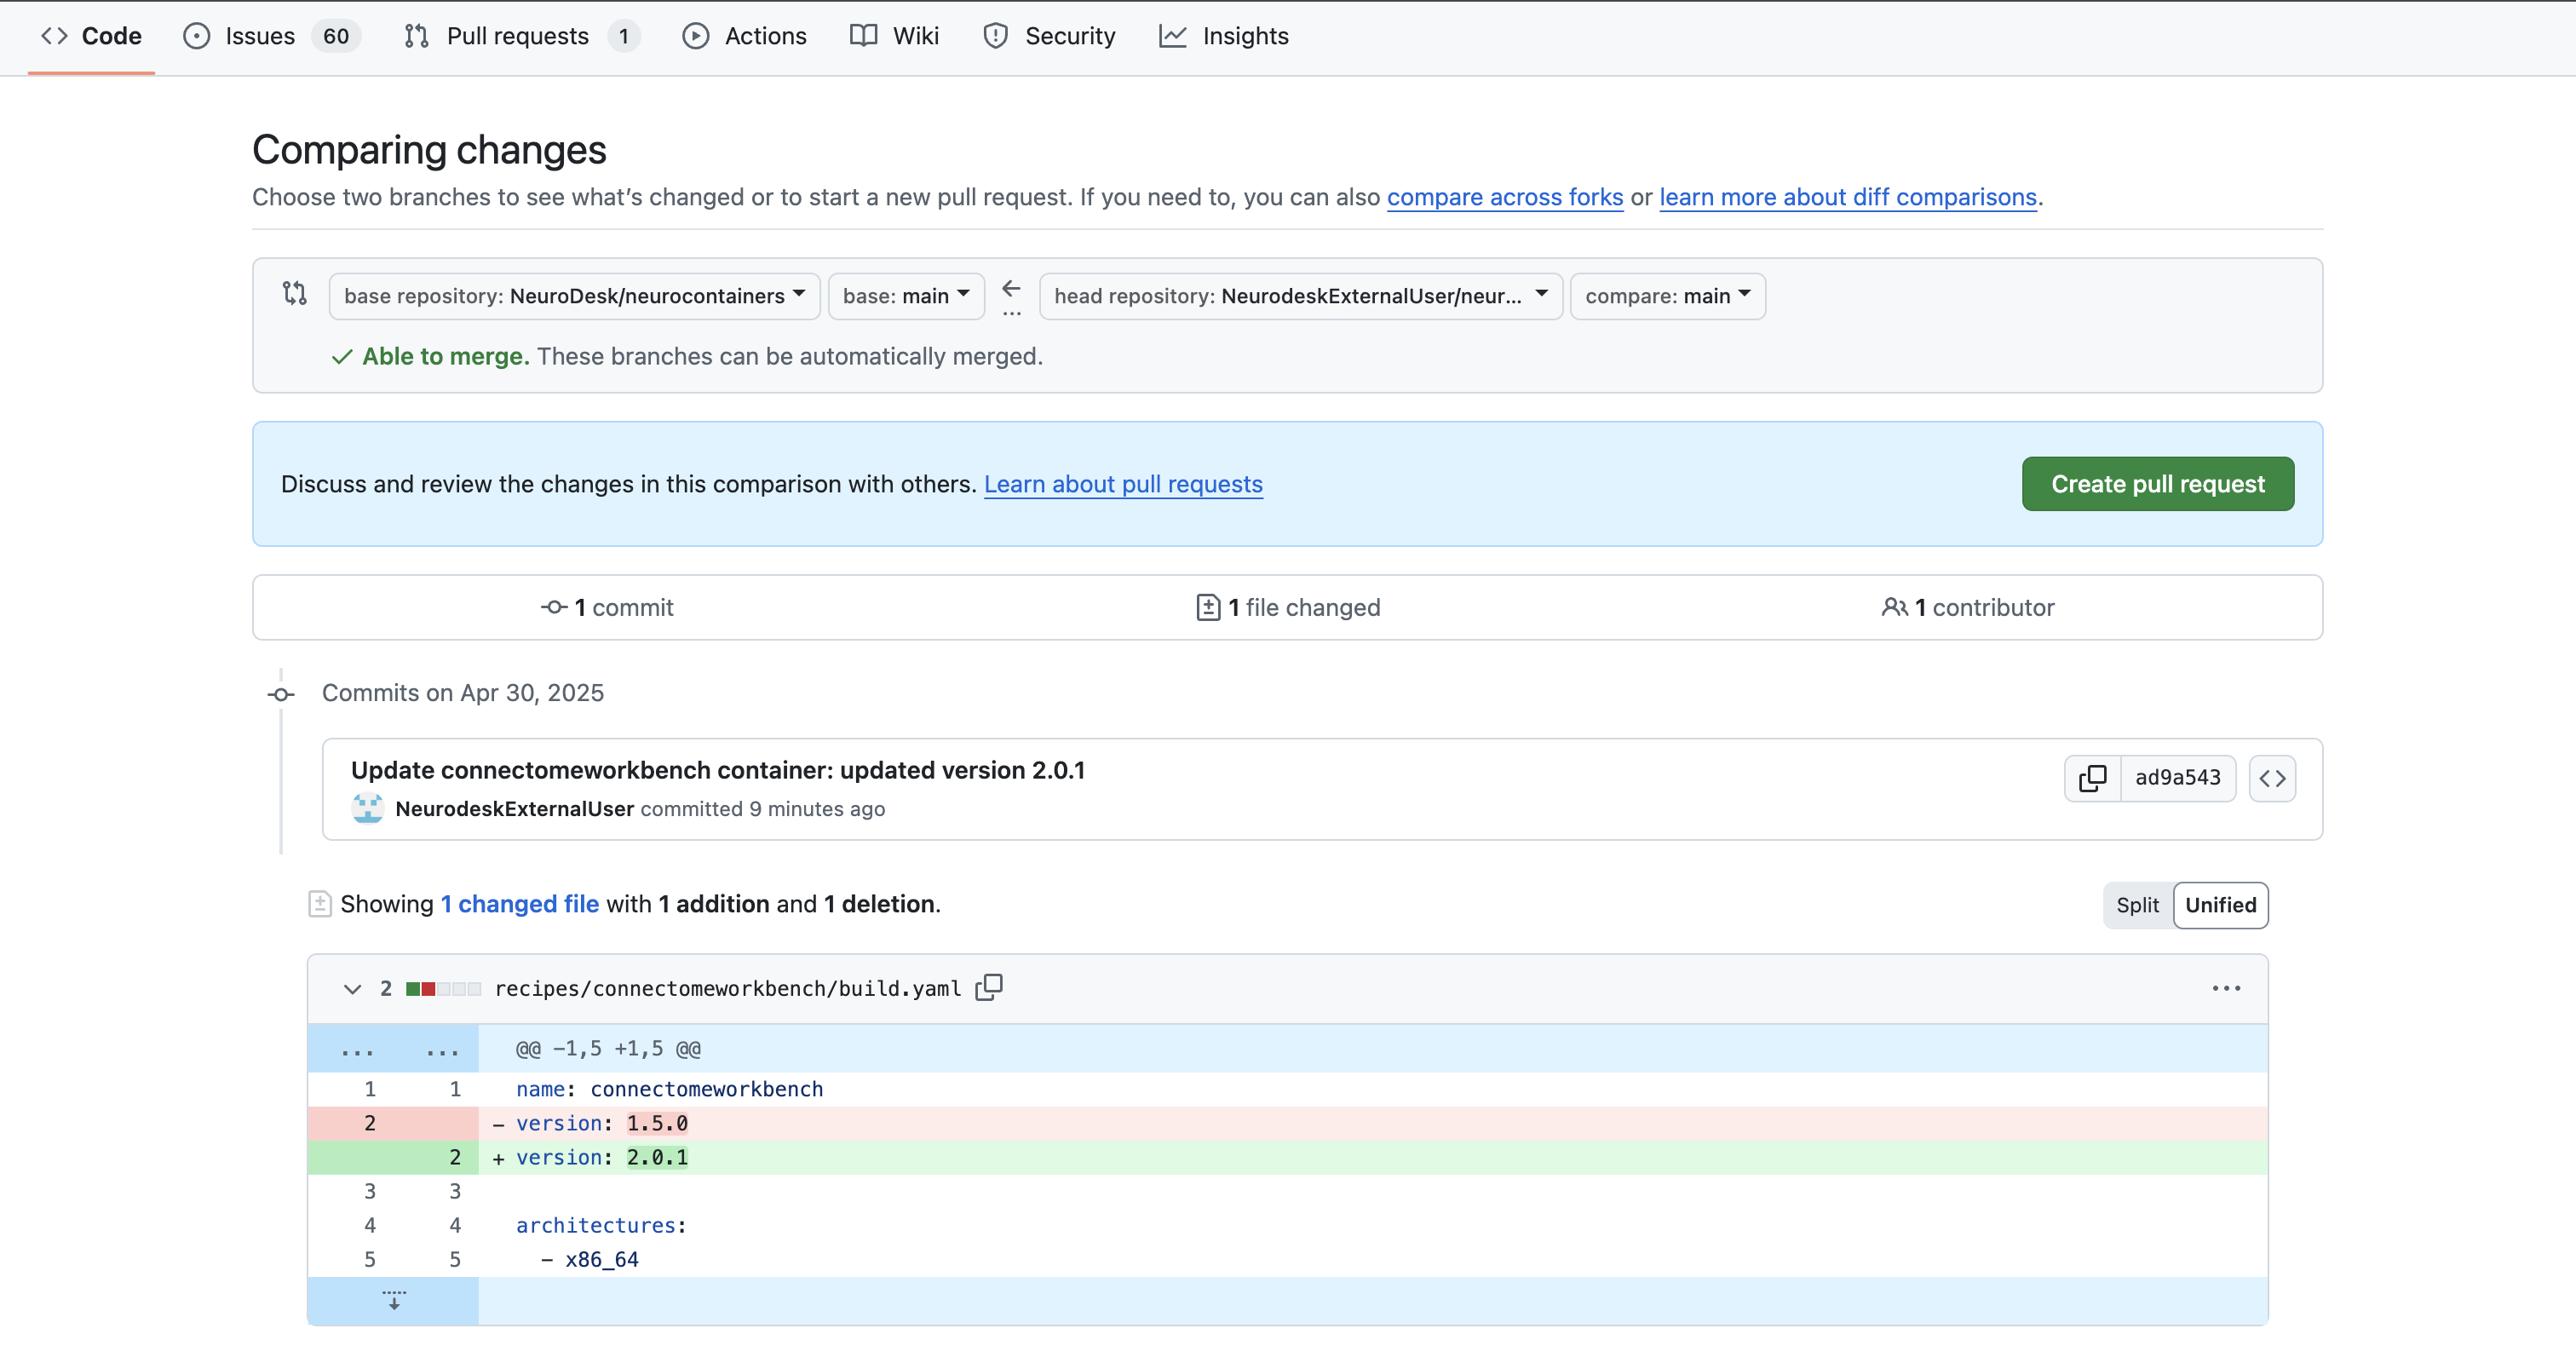The image size is (2576, 1363).
Task: Browse repository at commit ad9a543
Action: [2272, 778]
